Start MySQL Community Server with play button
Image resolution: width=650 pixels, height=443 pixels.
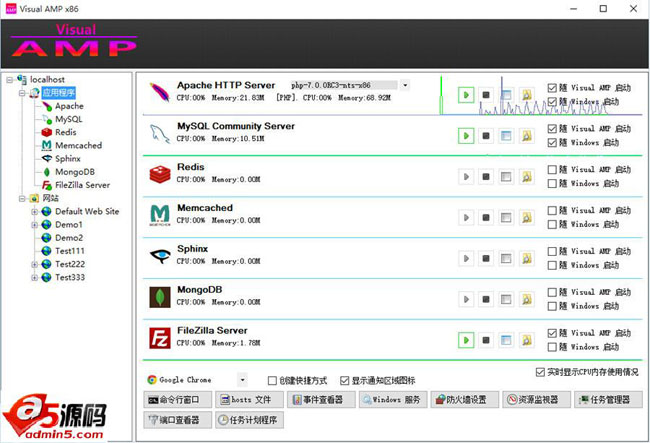(466, 136)
